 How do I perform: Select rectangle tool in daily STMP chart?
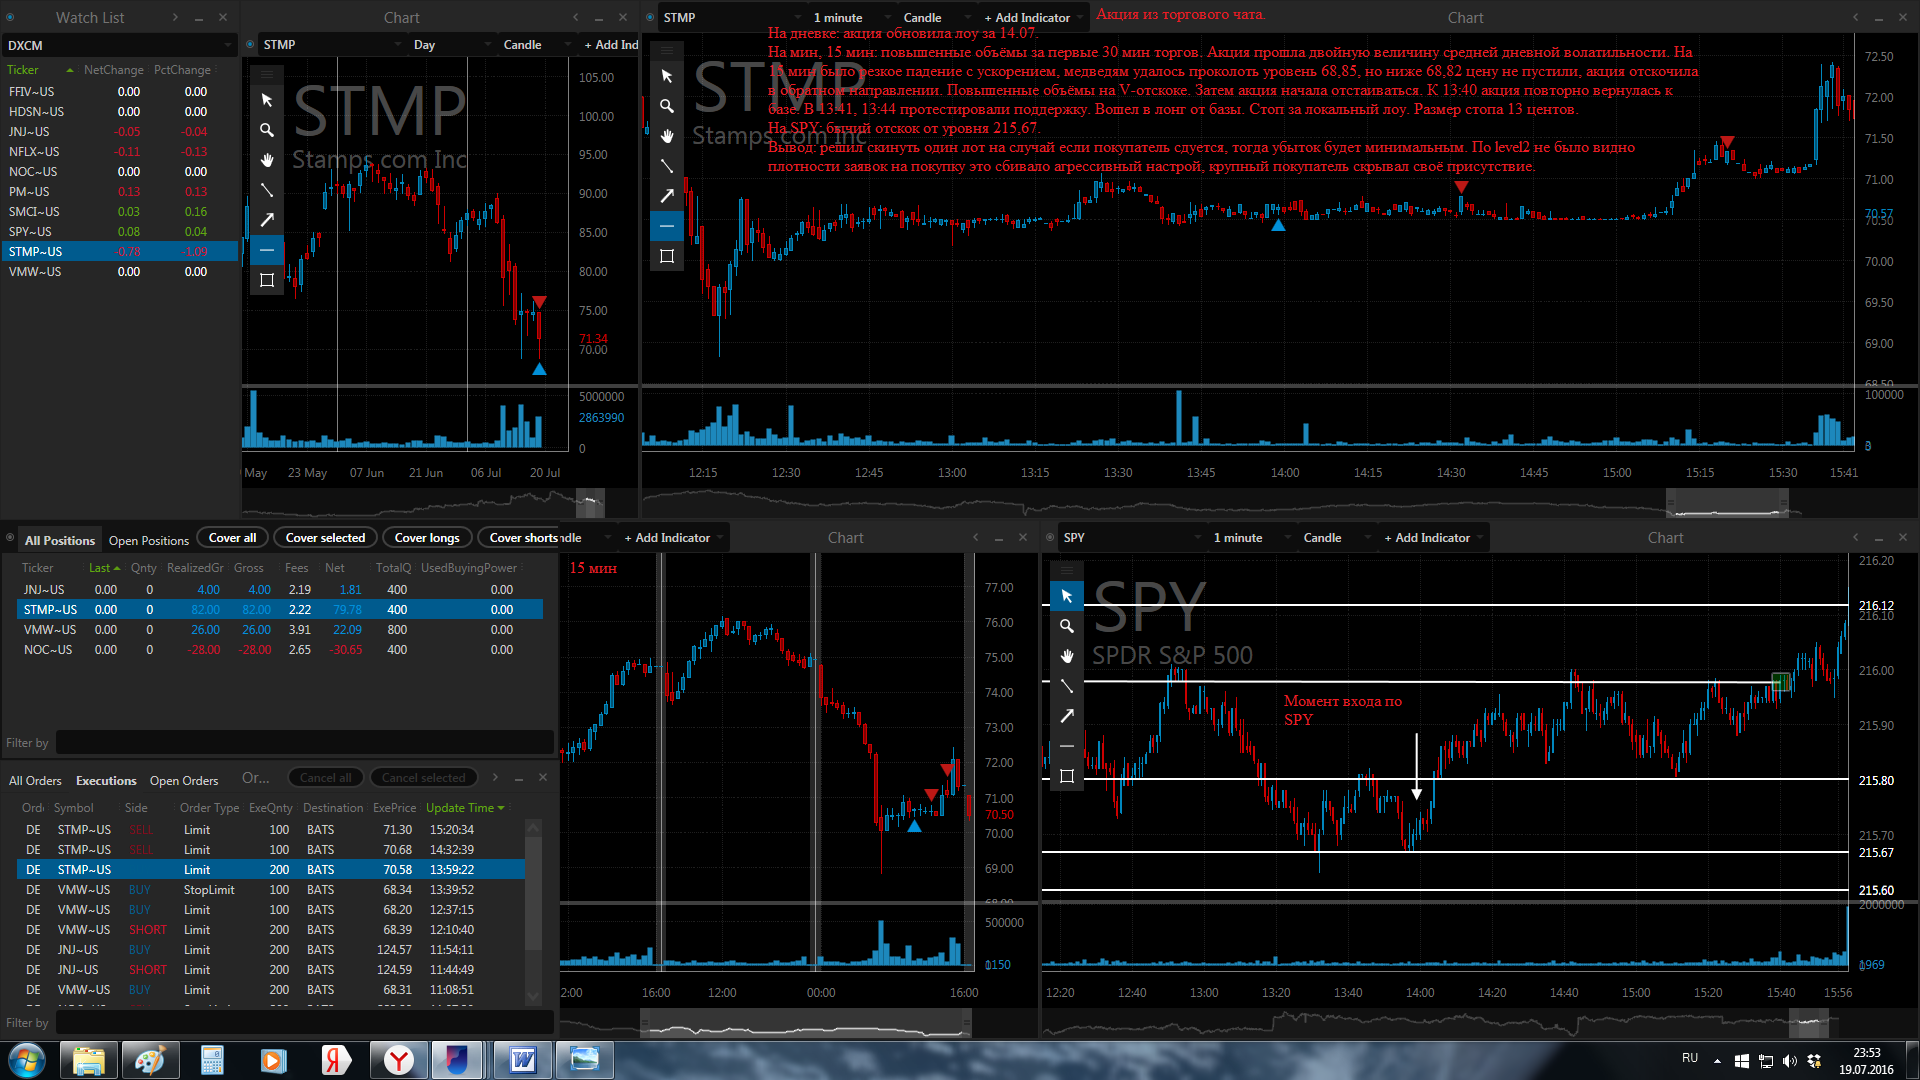(x=266, y=280)
